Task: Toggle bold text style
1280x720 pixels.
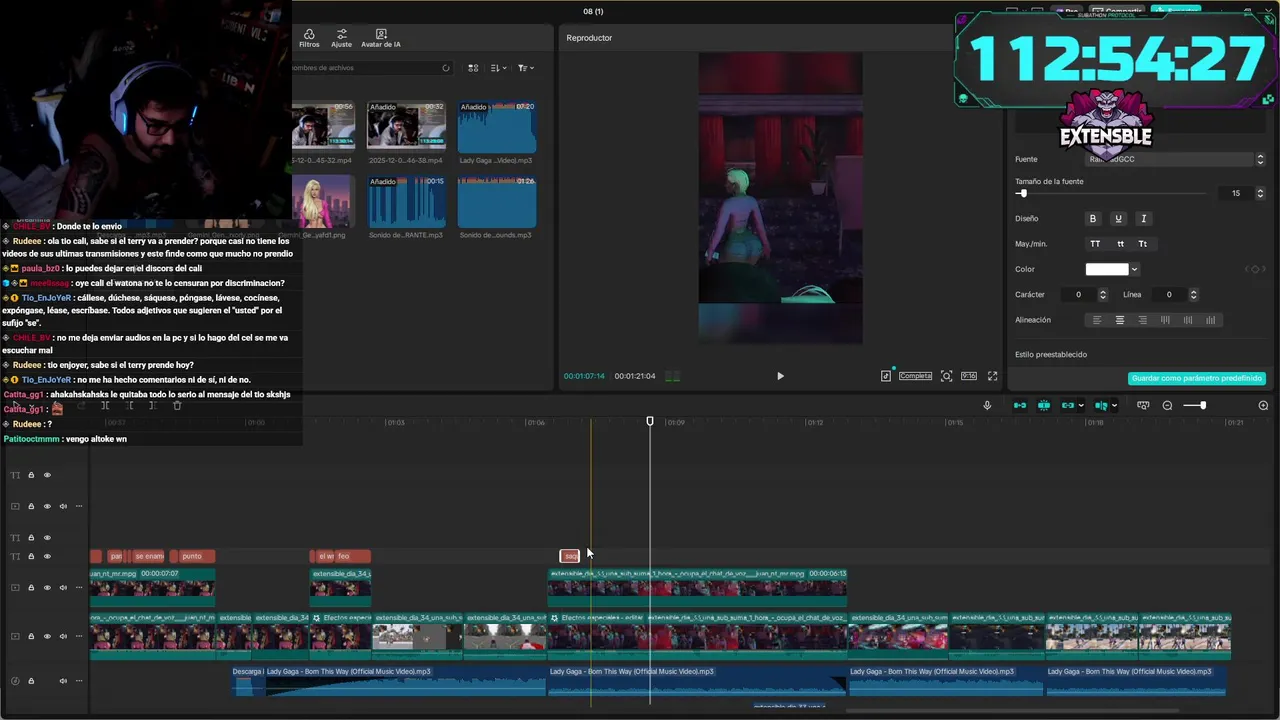Action: tap(1093, 219)
